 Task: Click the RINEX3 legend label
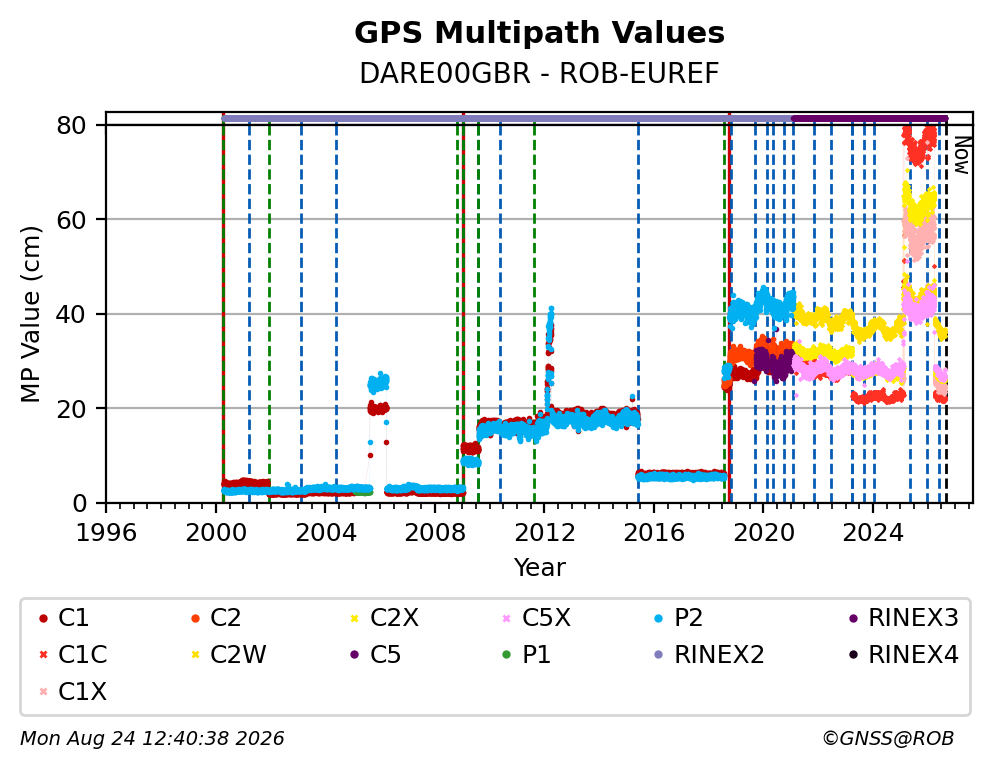coord(914,618)
